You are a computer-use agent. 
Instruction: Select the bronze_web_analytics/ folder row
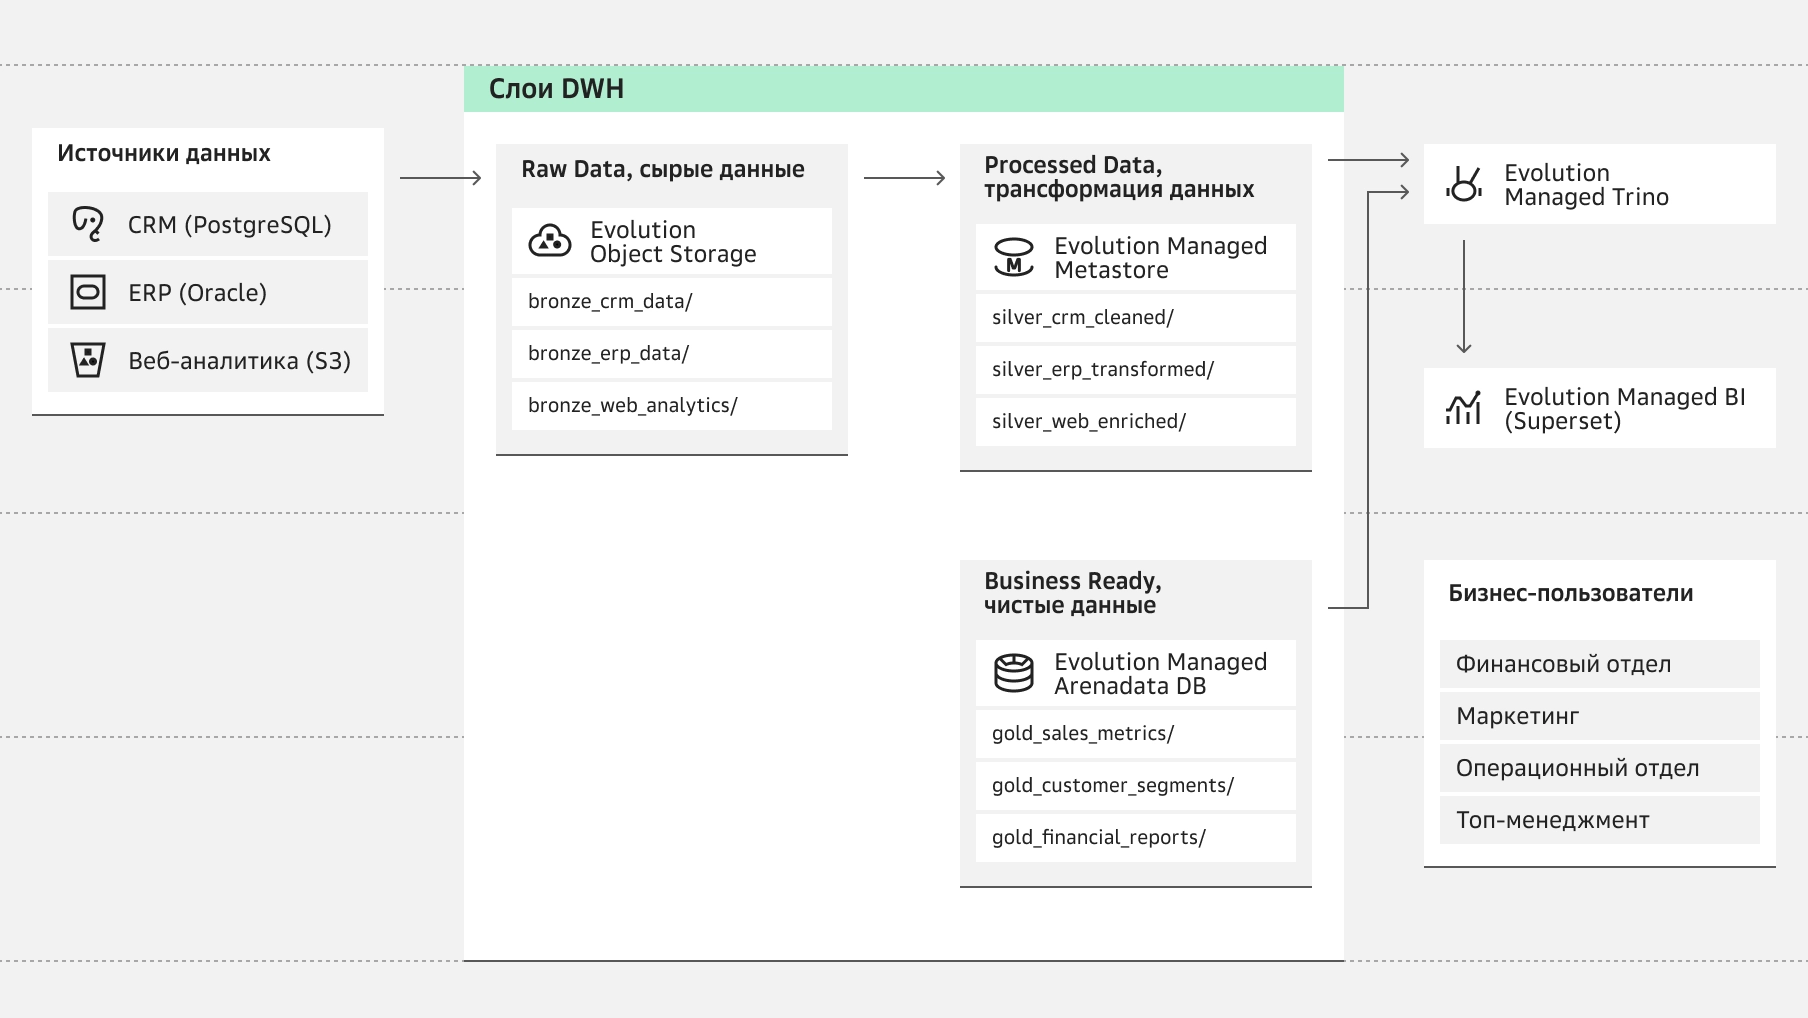coord(671,406)
